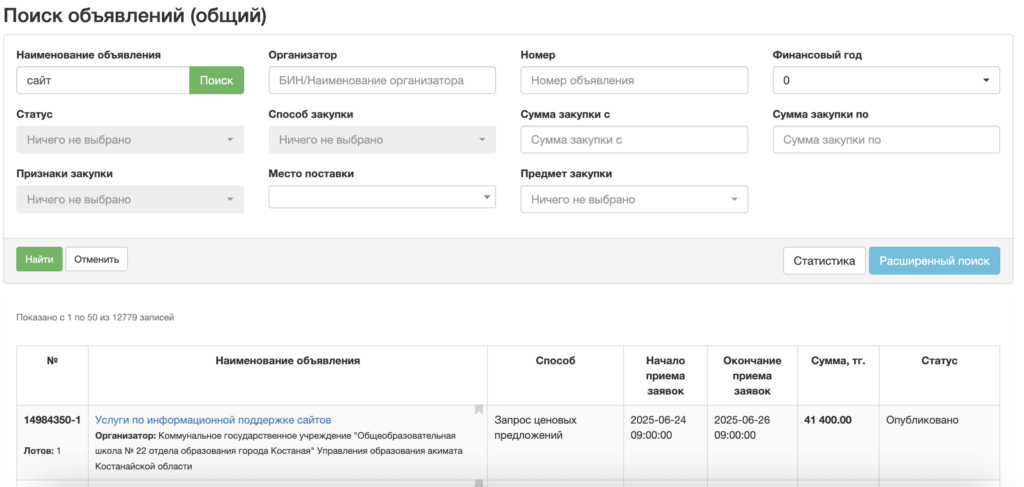This screenshot has height=487, width=1024.
Task: Click the Организатор input field
Action: [x=382, y=80]
